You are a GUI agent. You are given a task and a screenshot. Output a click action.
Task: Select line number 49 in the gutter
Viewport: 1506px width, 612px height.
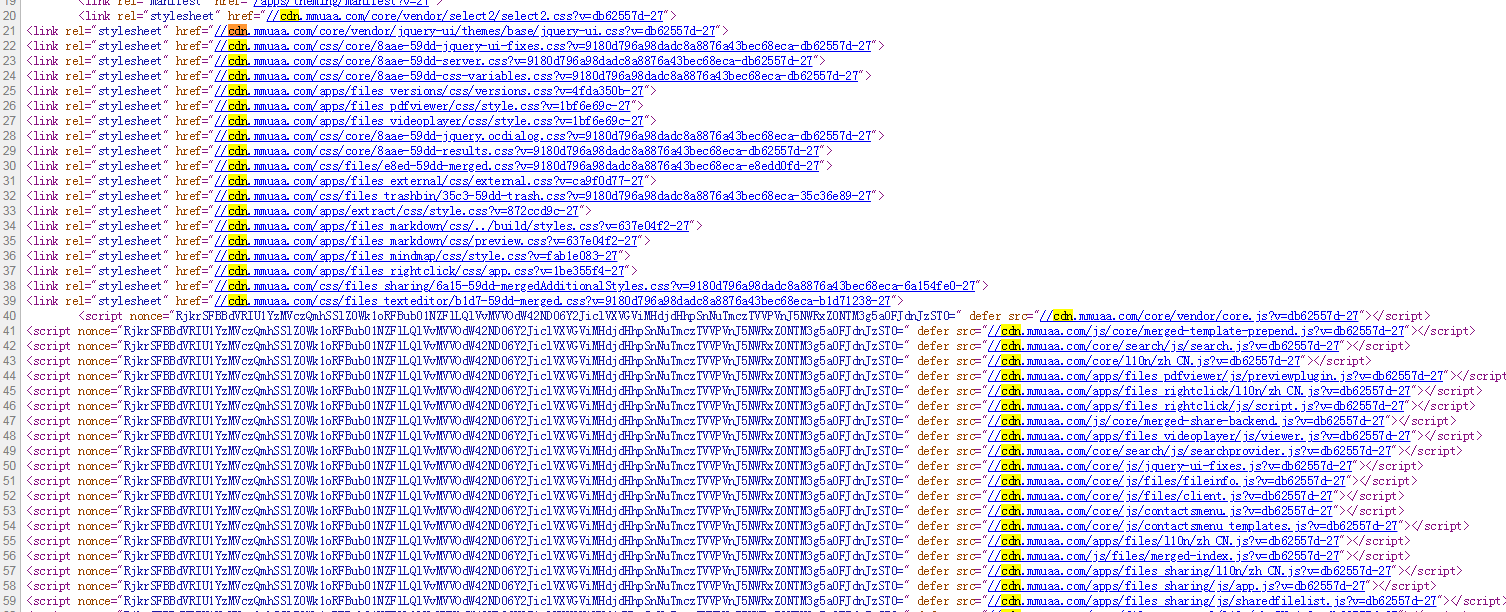coord(11,451)
